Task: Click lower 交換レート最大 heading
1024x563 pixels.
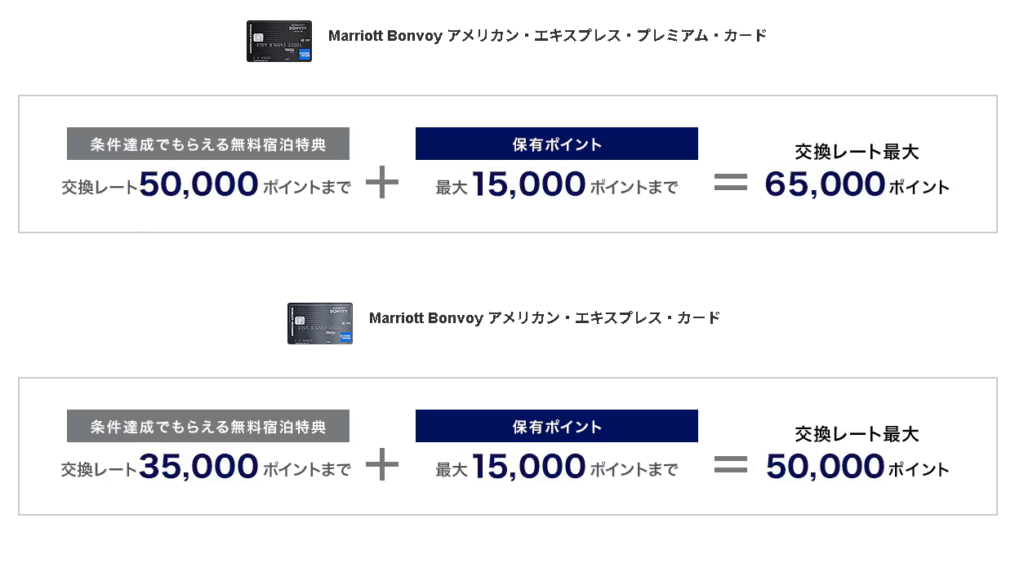Action: point(857,434)
